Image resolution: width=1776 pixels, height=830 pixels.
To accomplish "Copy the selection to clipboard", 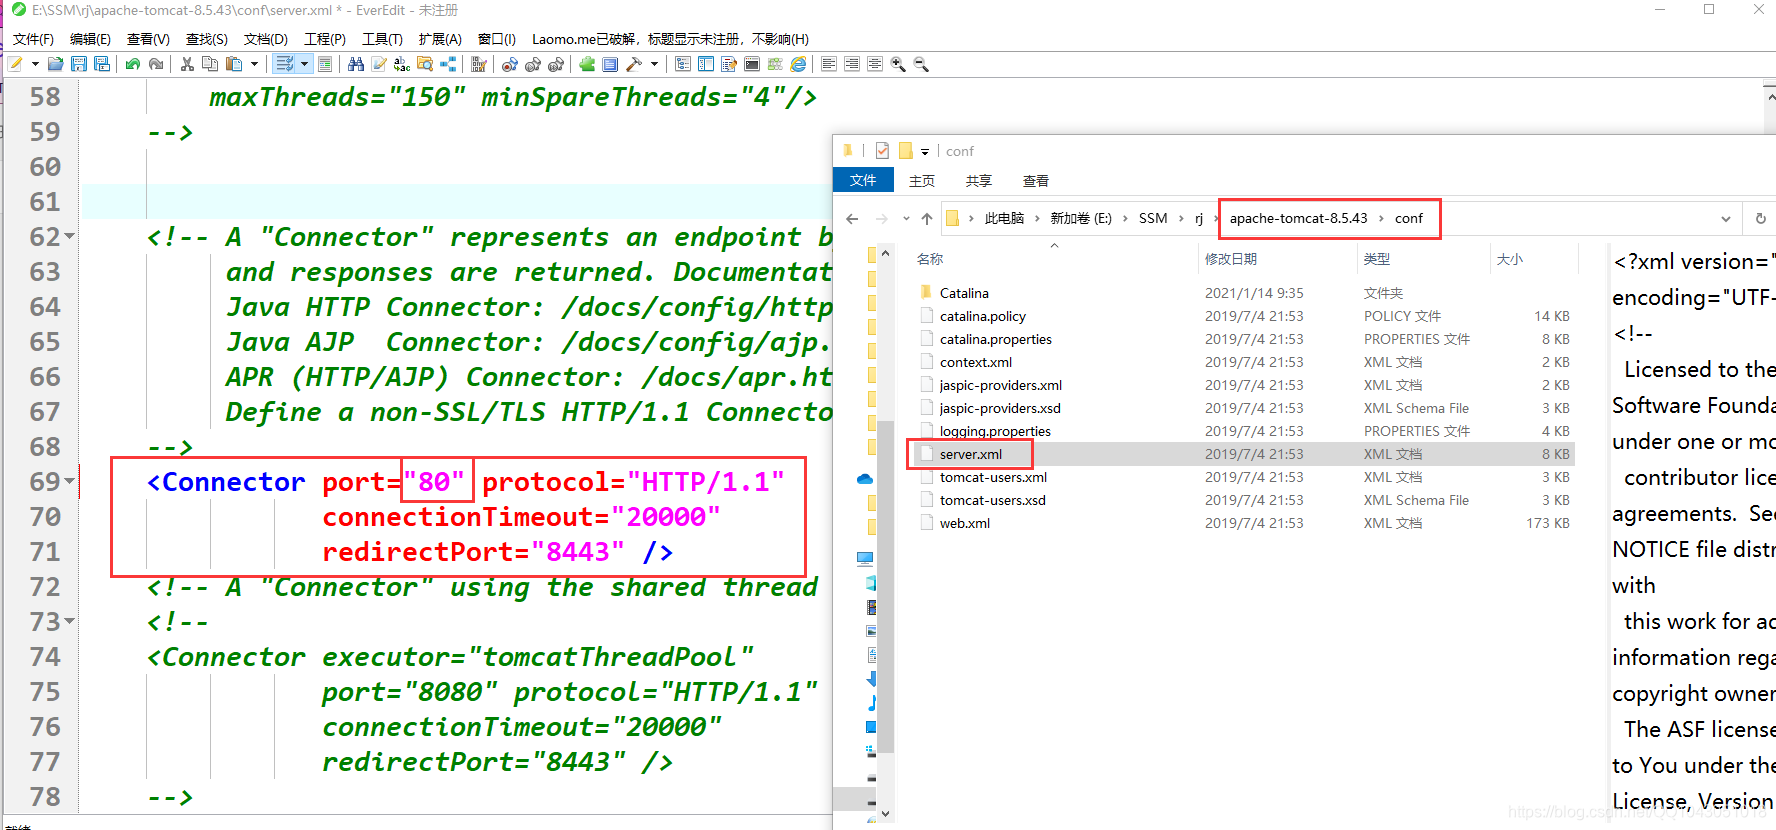I will pyautogui.click(x=210, y=64).
